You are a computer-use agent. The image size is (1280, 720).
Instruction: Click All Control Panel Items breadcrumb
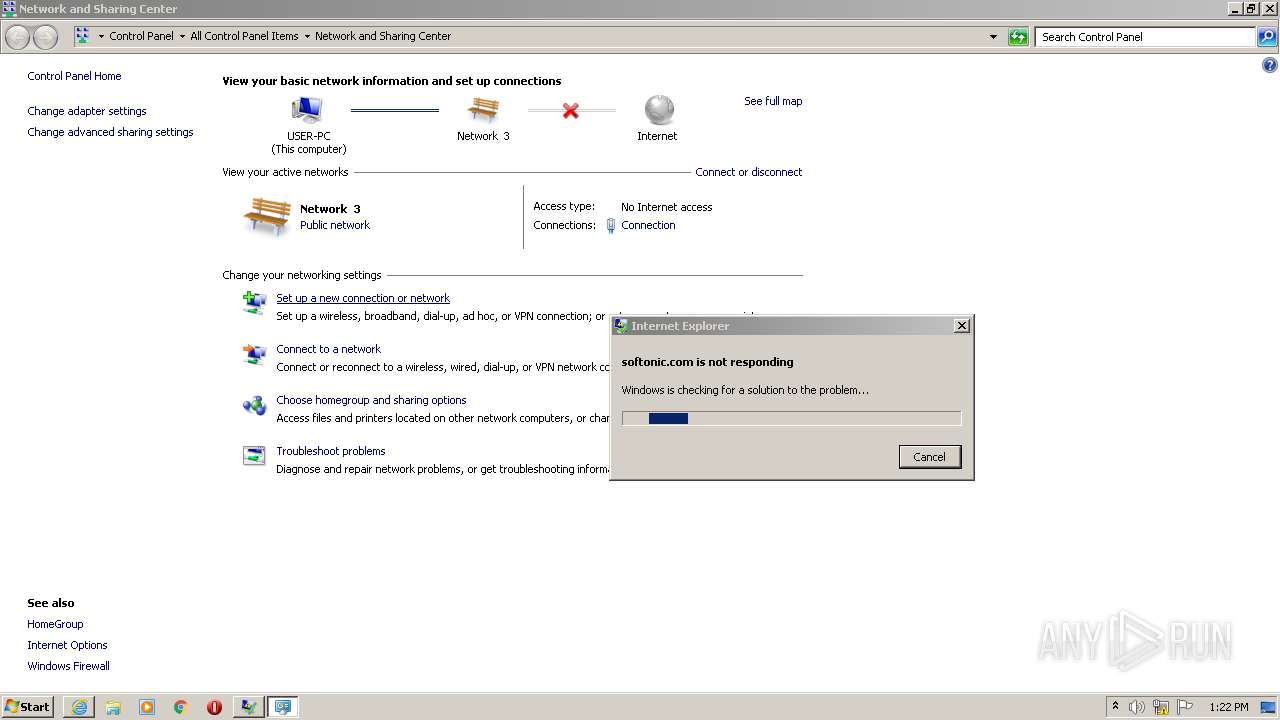[x=244, y=36]
